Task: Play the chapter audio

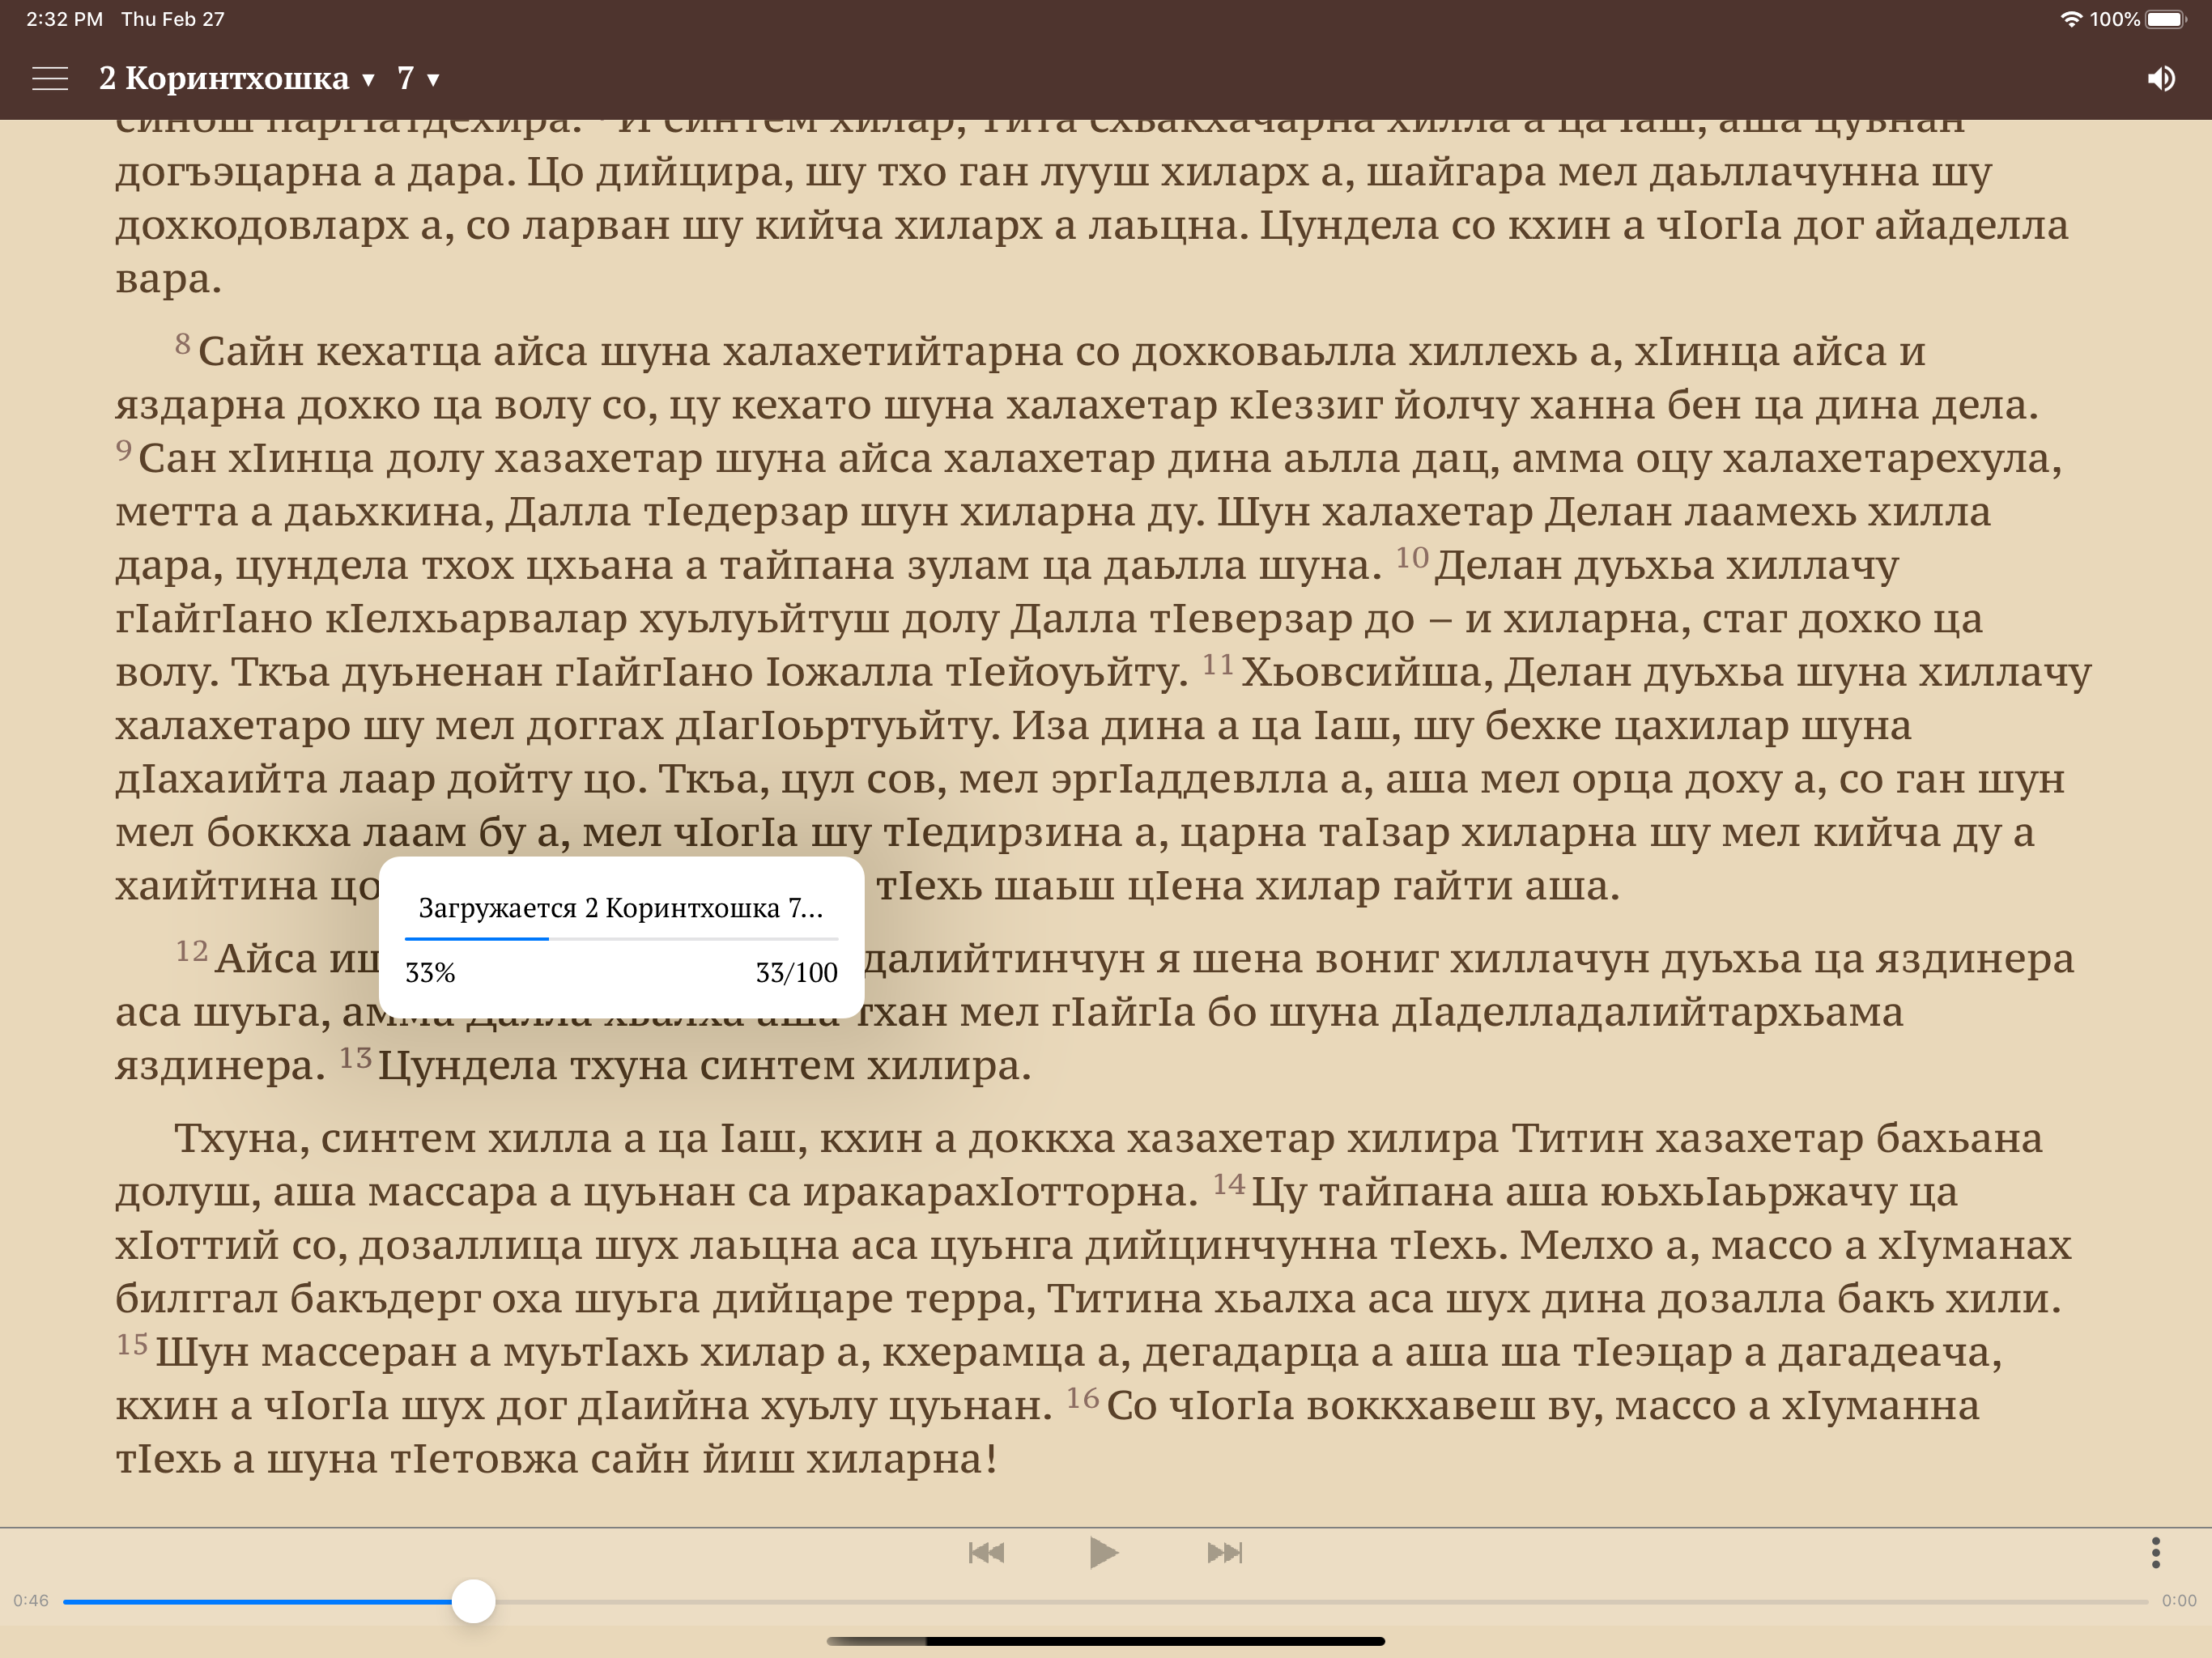Action: (1103, 1552)
